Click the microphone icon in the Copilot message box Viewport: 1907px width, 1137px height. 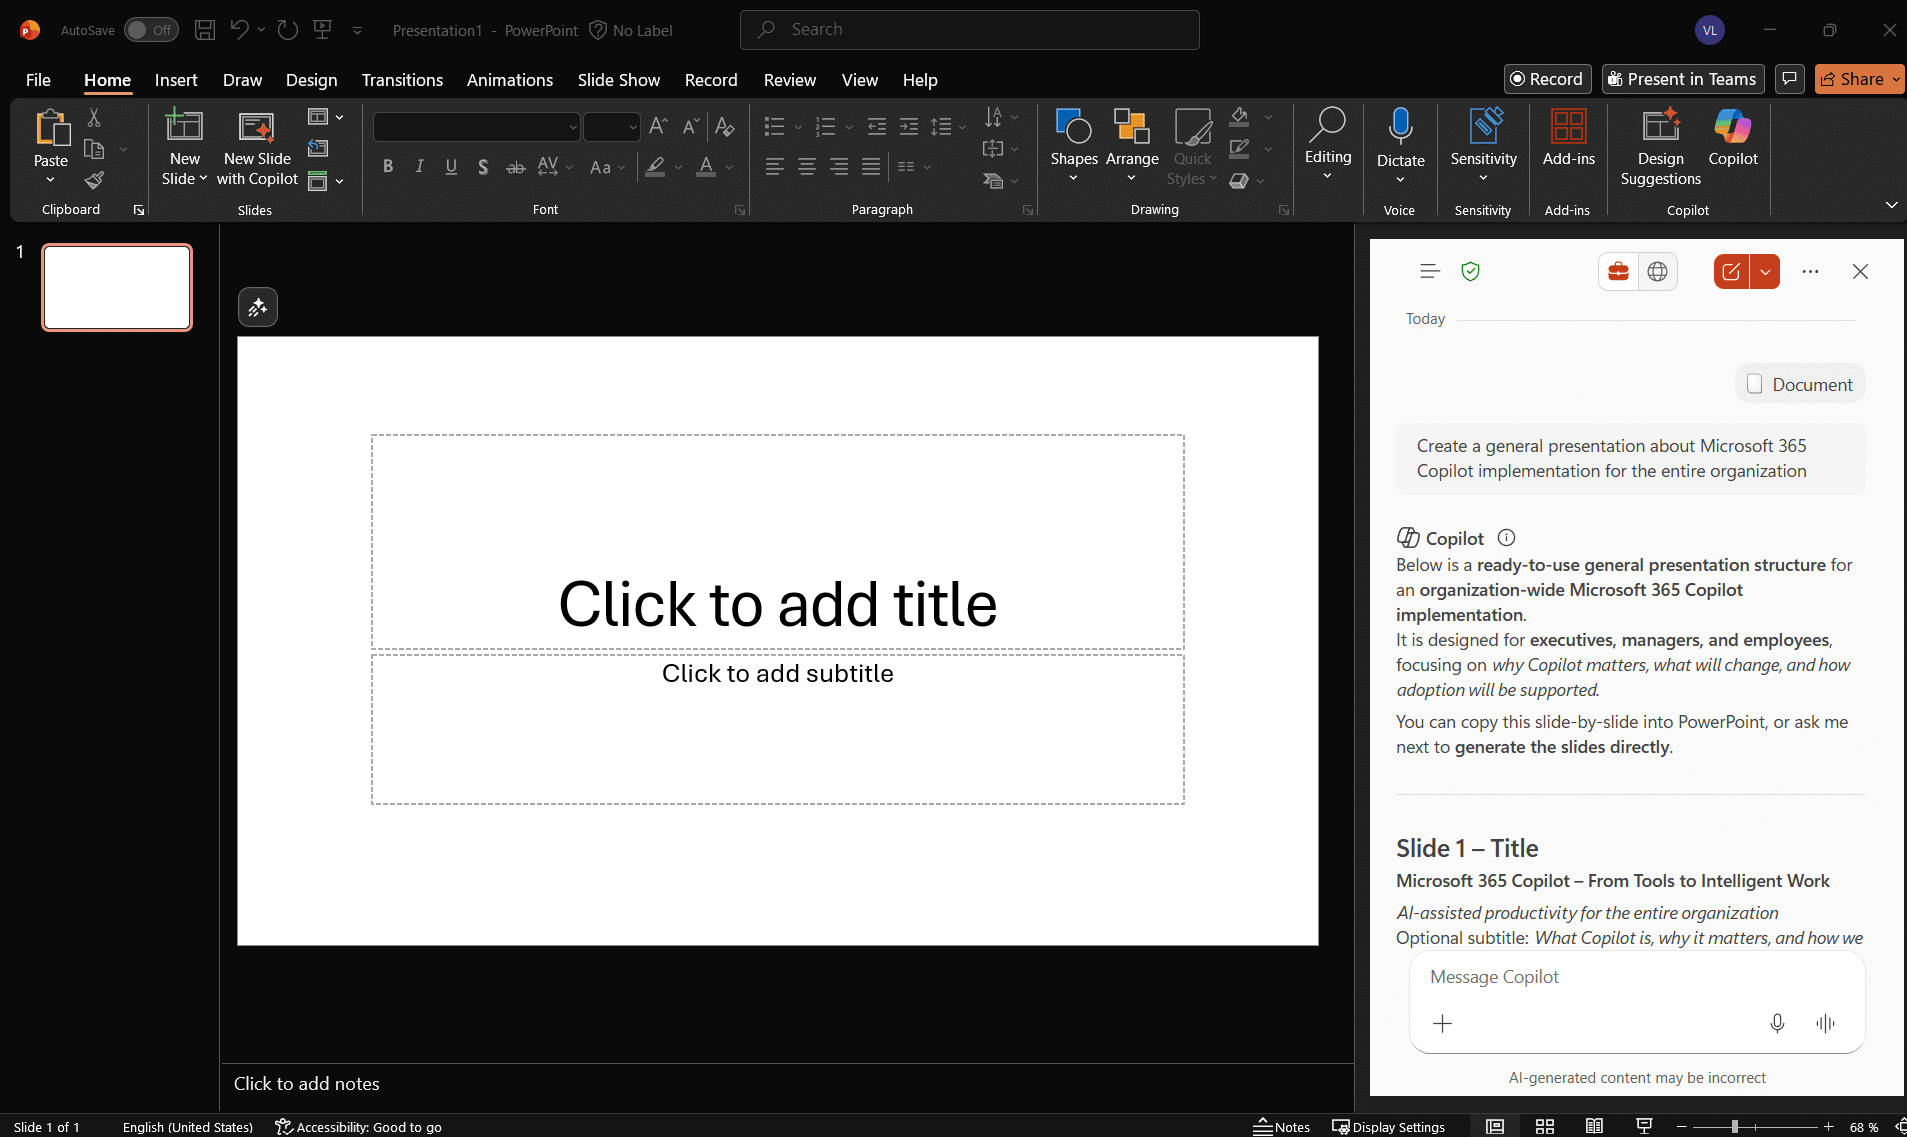1777,1023
